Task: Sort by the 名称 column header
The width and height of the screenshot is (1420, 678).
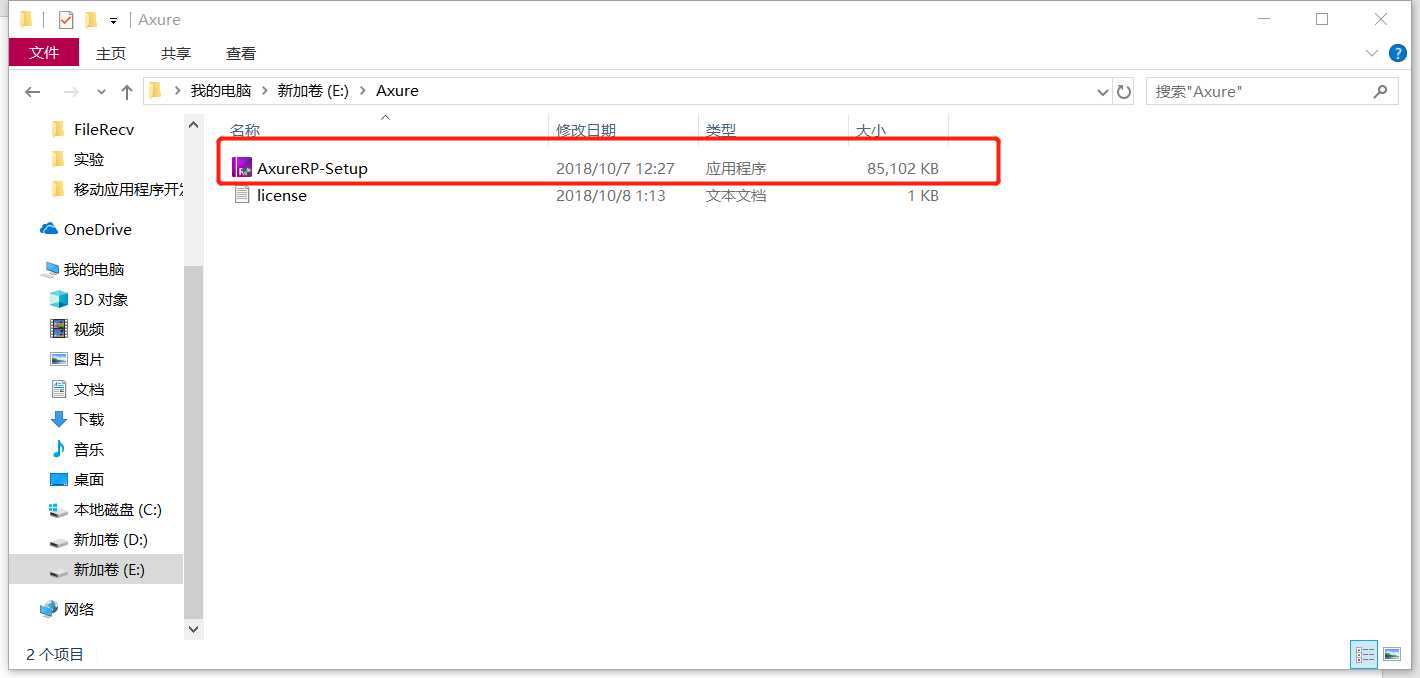Action: pyautogui.click(x=245, y=130)
